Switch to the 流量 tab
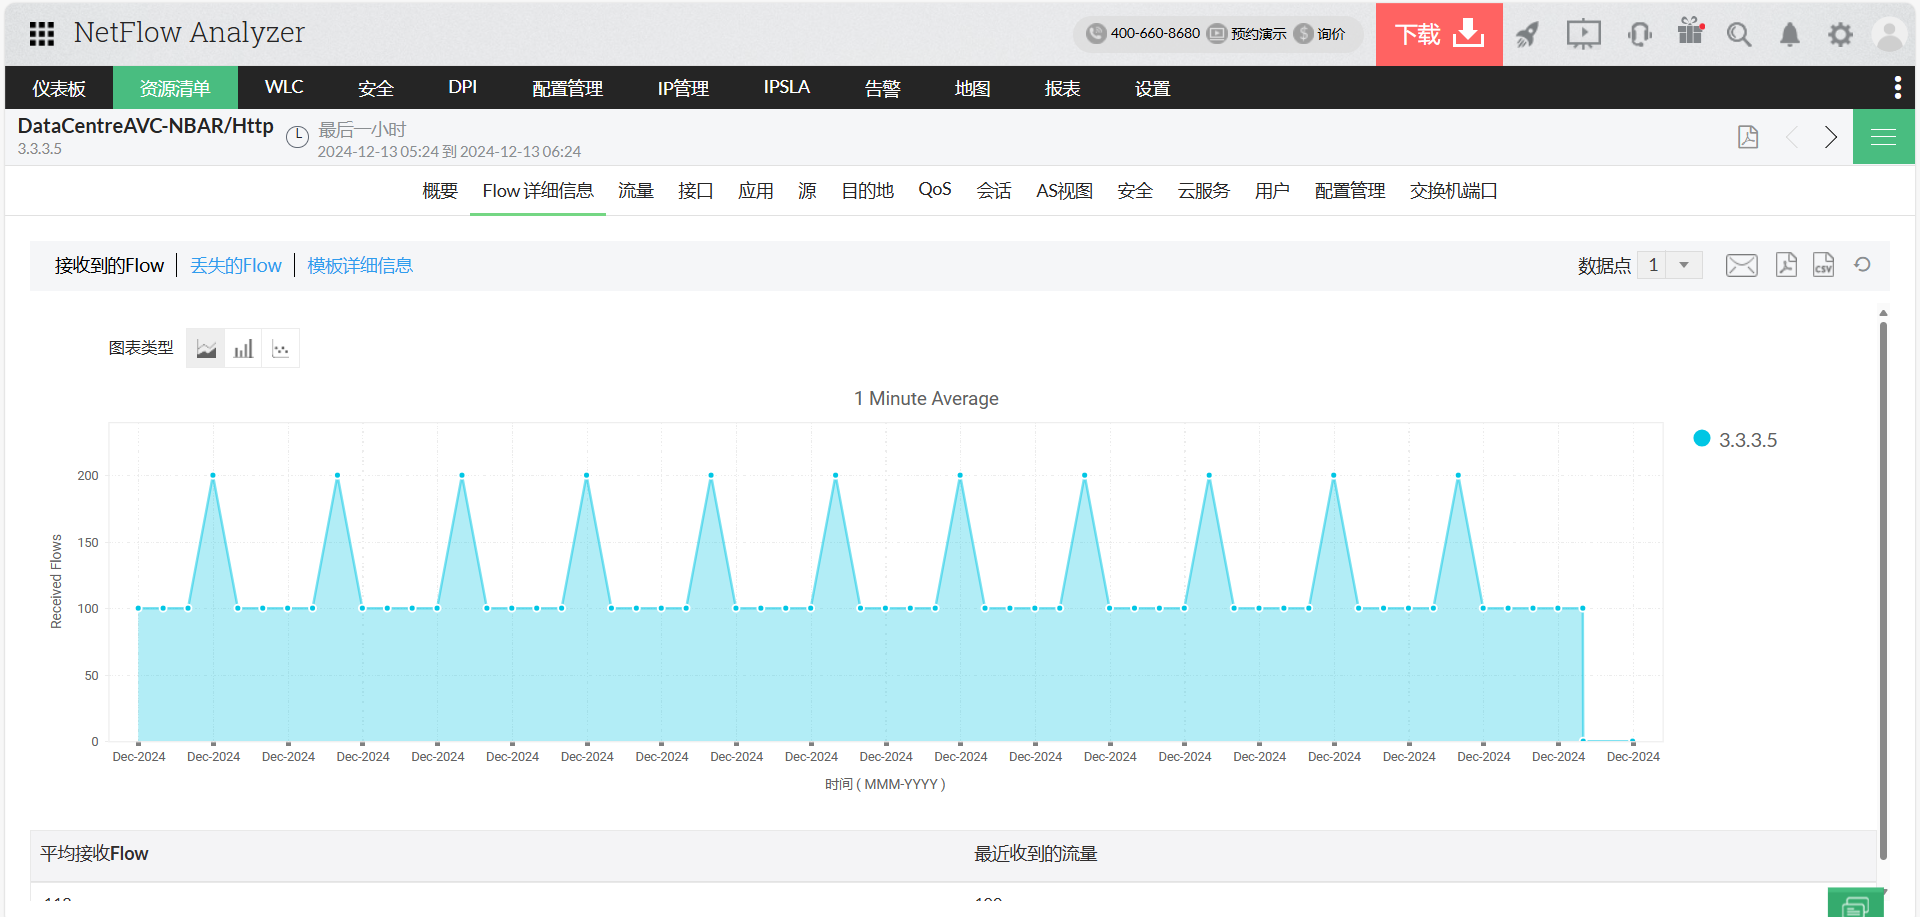The height and width of the screenshot is (917, 1920). [635, 191]
